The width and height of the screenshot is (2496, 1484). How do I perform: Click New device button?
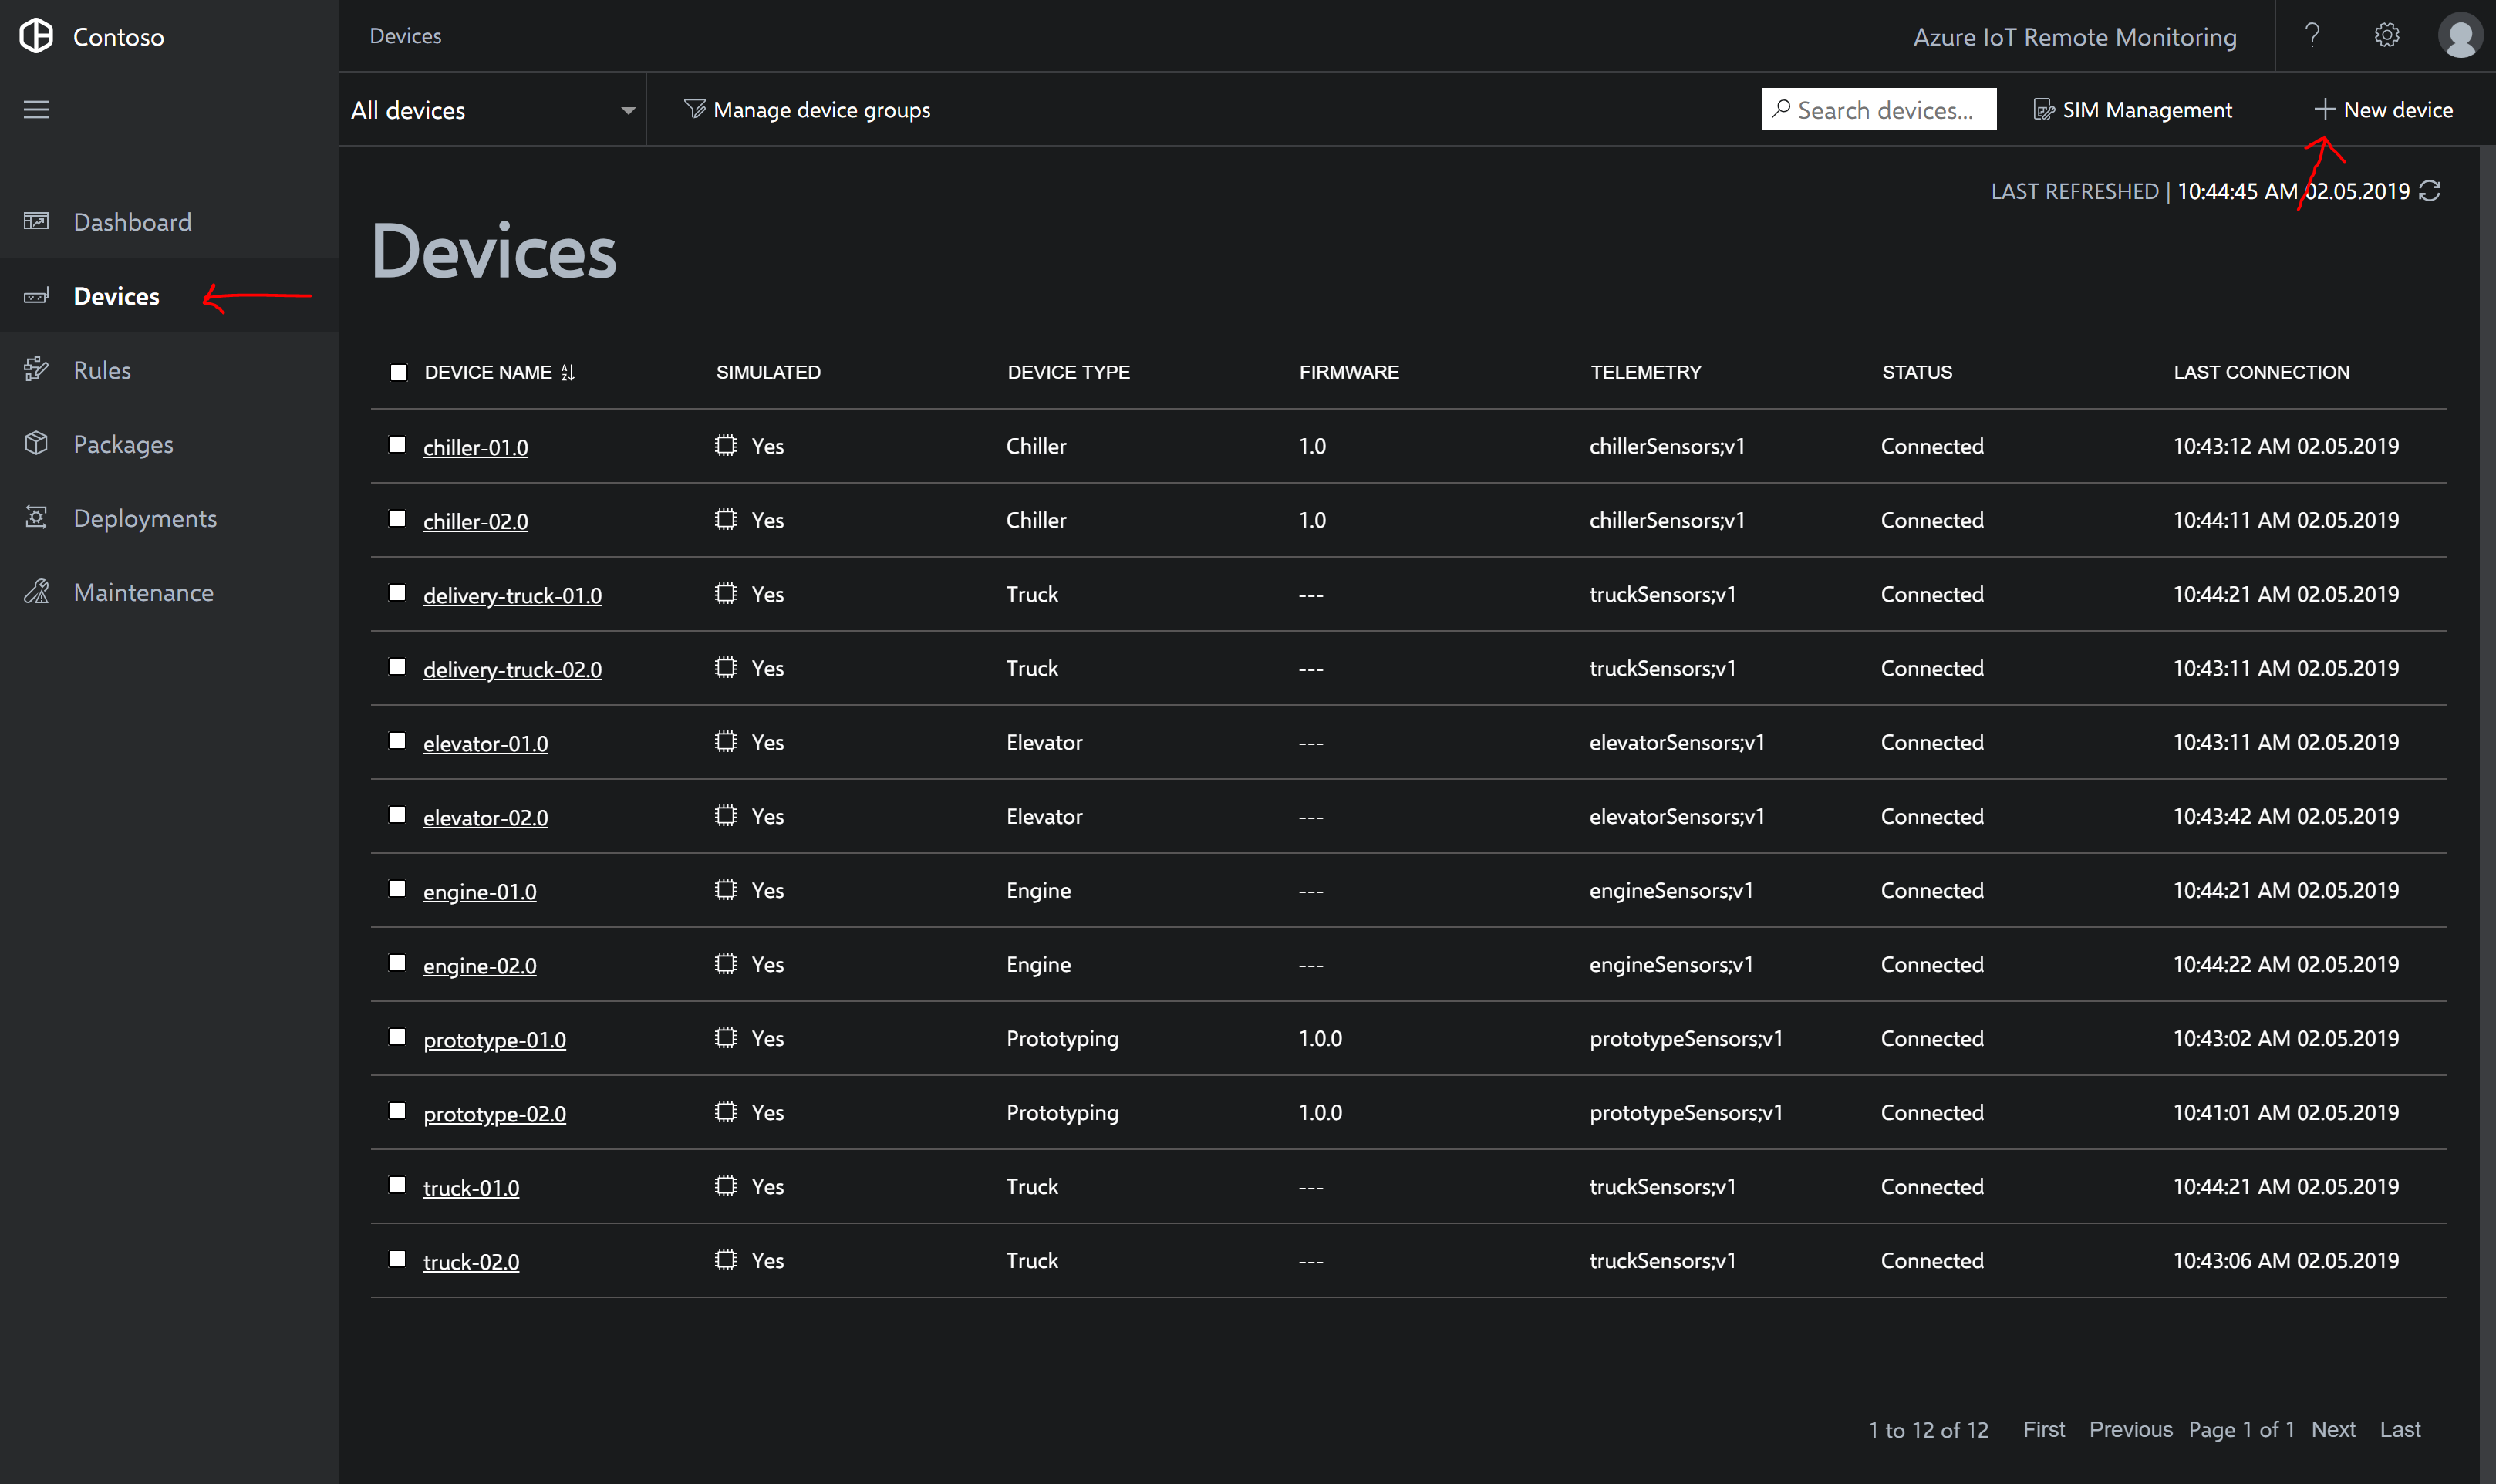coord(2383,109)
